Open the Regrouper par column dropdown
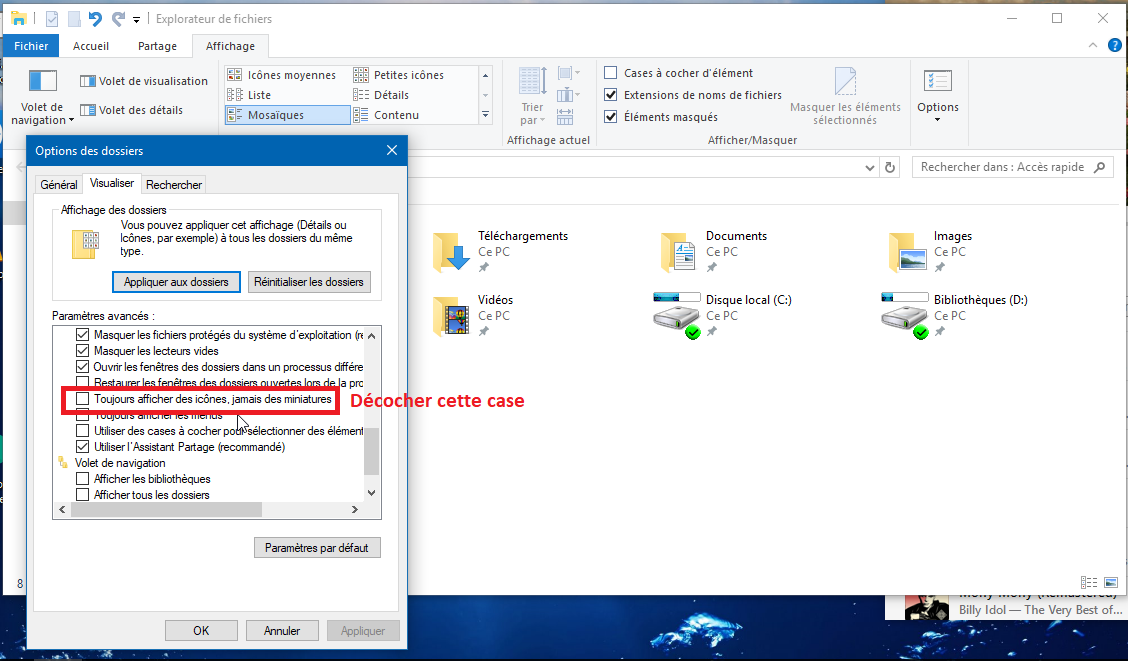Image resolution: width=1128 pixels, height=661 pixels. (x=569, y=73)
